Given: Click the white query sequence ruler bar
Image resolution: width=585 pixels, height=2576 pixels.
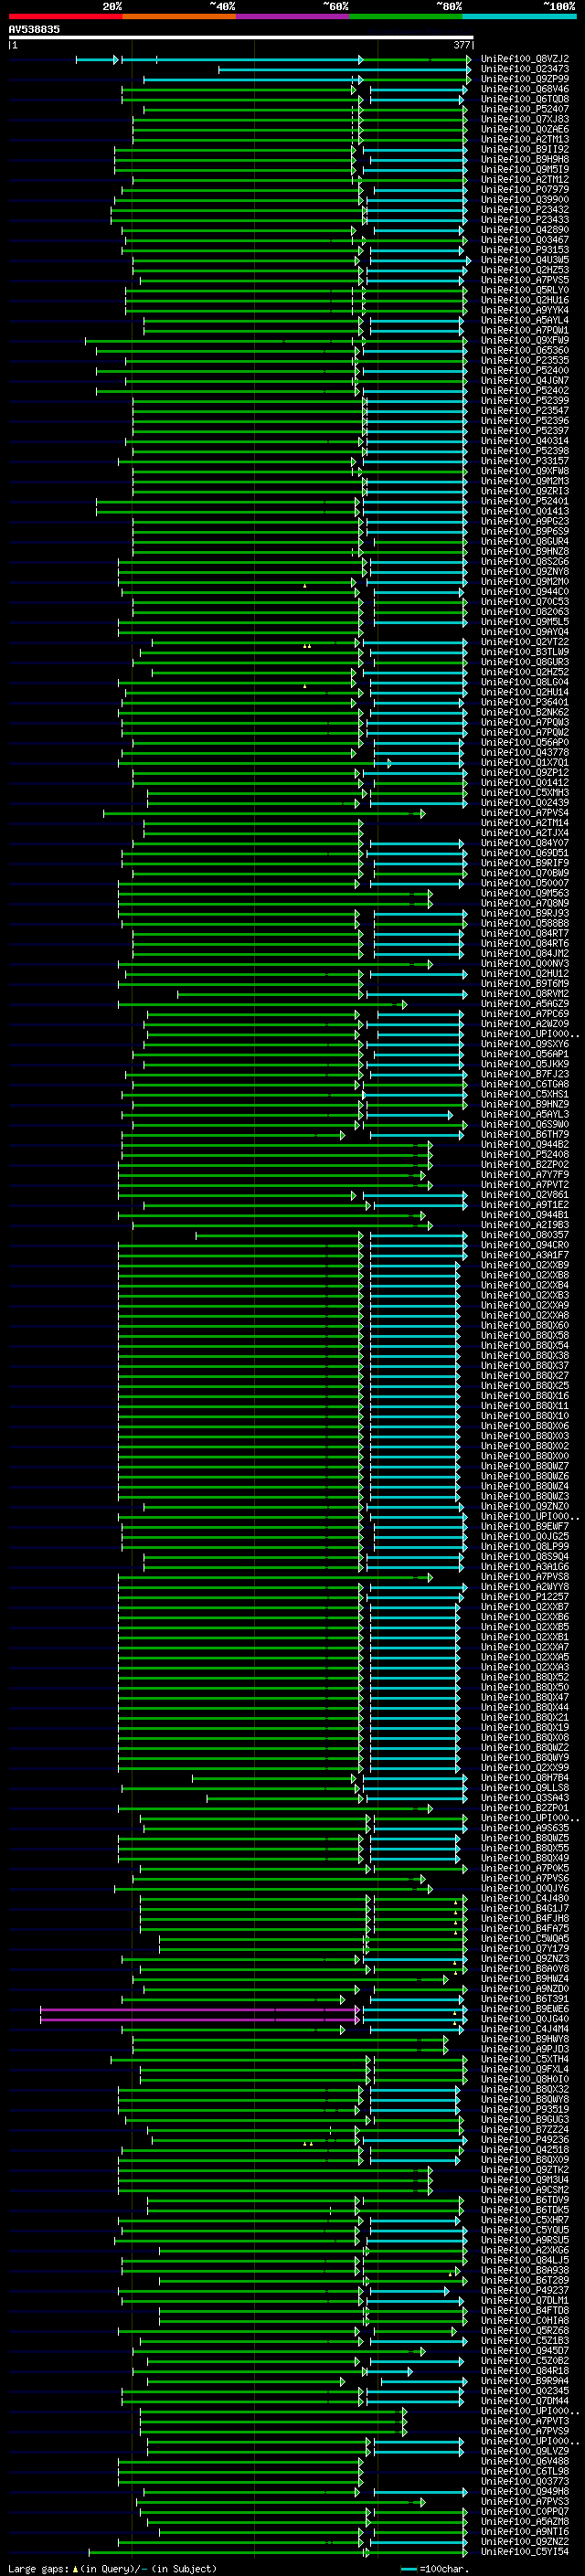Looking at the screenshot, I should (240, 38).
